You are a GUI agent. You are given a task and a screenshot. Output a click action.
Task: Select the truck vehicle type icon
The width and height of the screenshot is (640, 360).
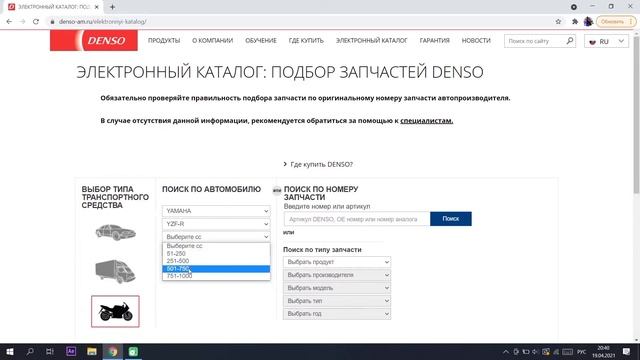click(116, 271)
